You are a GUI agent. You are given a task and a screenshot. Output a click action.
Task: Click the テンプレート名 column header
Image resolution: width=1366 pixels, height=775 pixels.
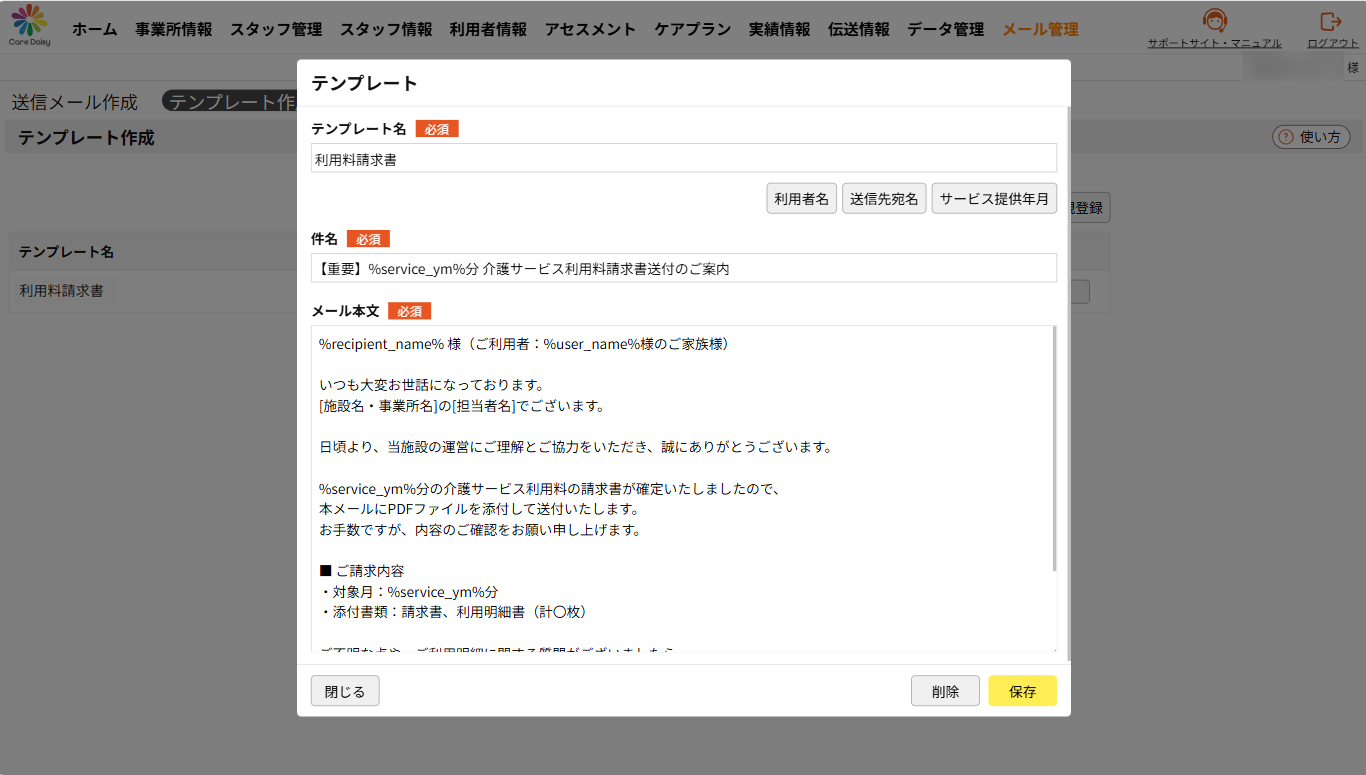[66, 251]
